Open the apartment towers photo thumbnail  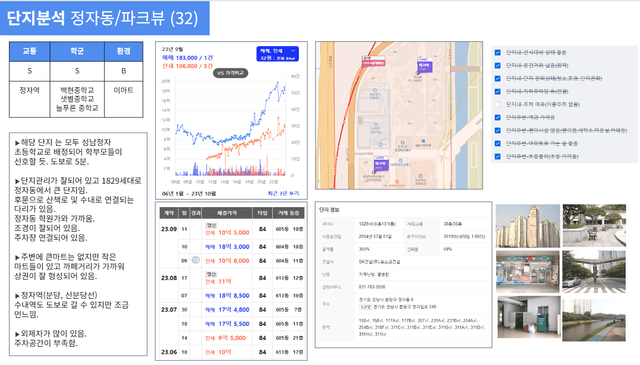(528, 226)
